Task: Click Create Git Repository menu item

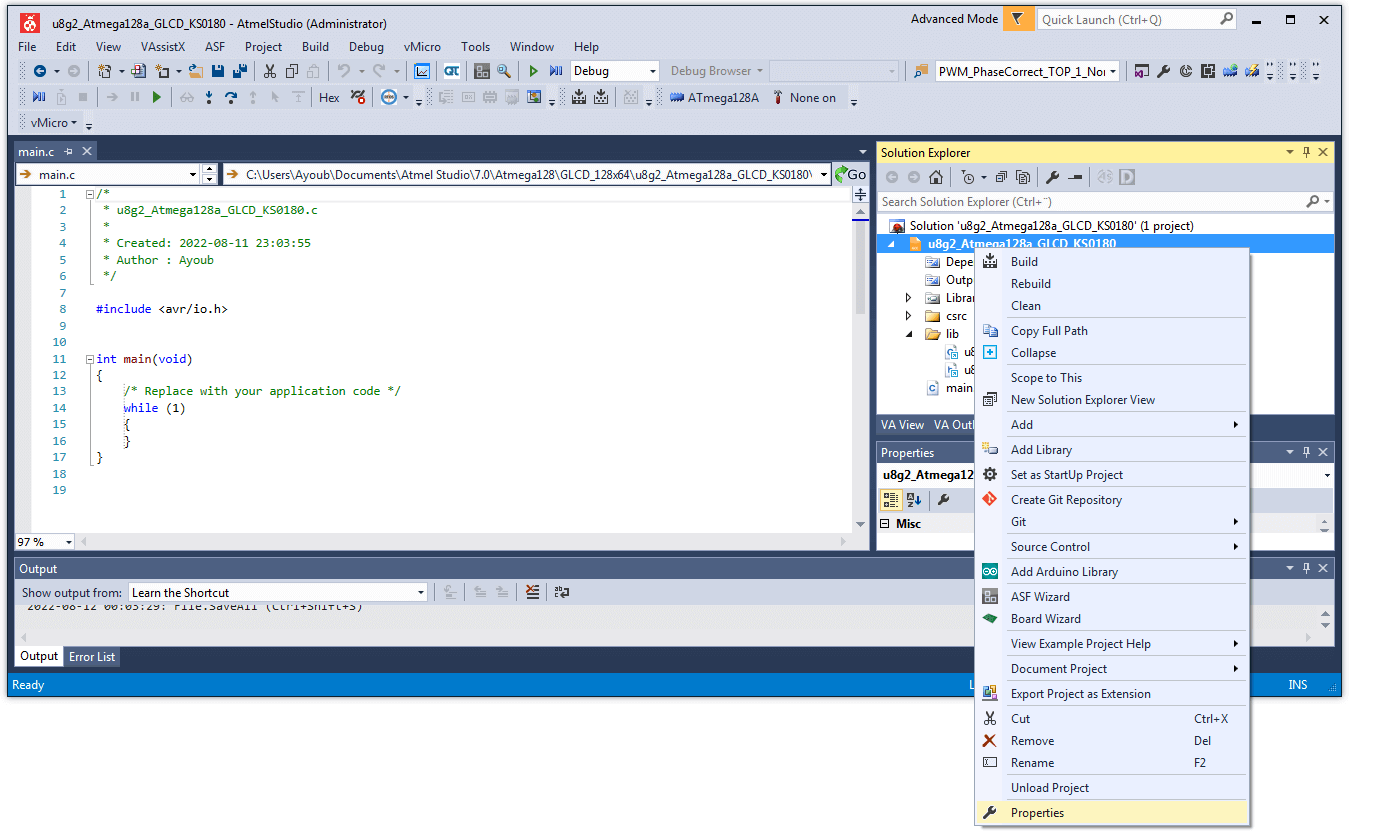Action: [x=1112, y=500]
